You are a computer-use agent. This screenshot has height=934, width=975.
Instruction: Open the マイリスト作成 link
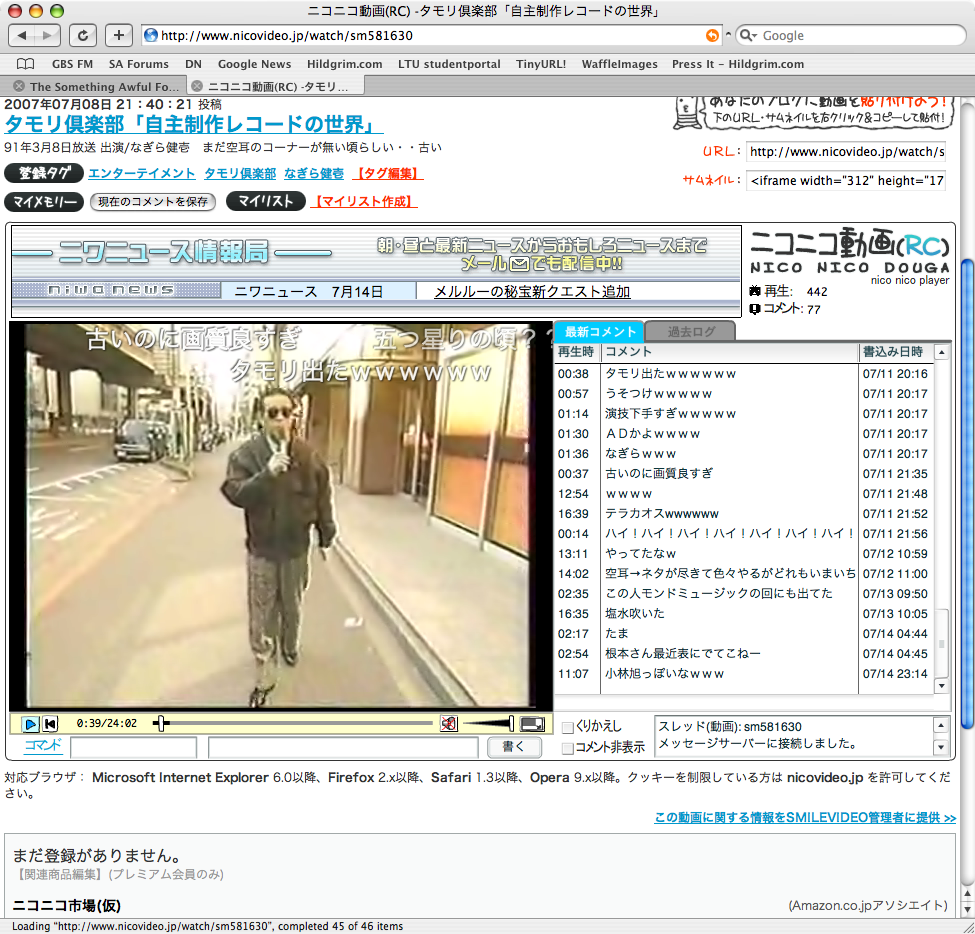[365, 201]
